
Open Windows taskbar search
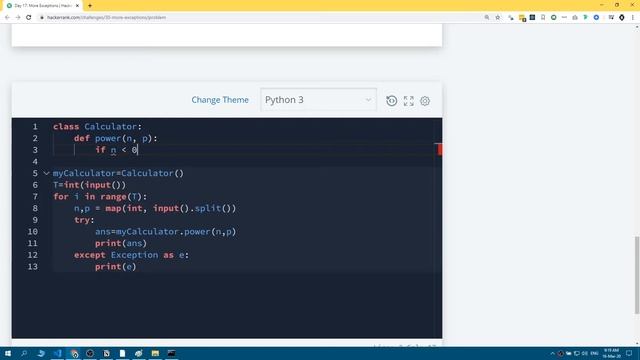click(x=24, y=353)
